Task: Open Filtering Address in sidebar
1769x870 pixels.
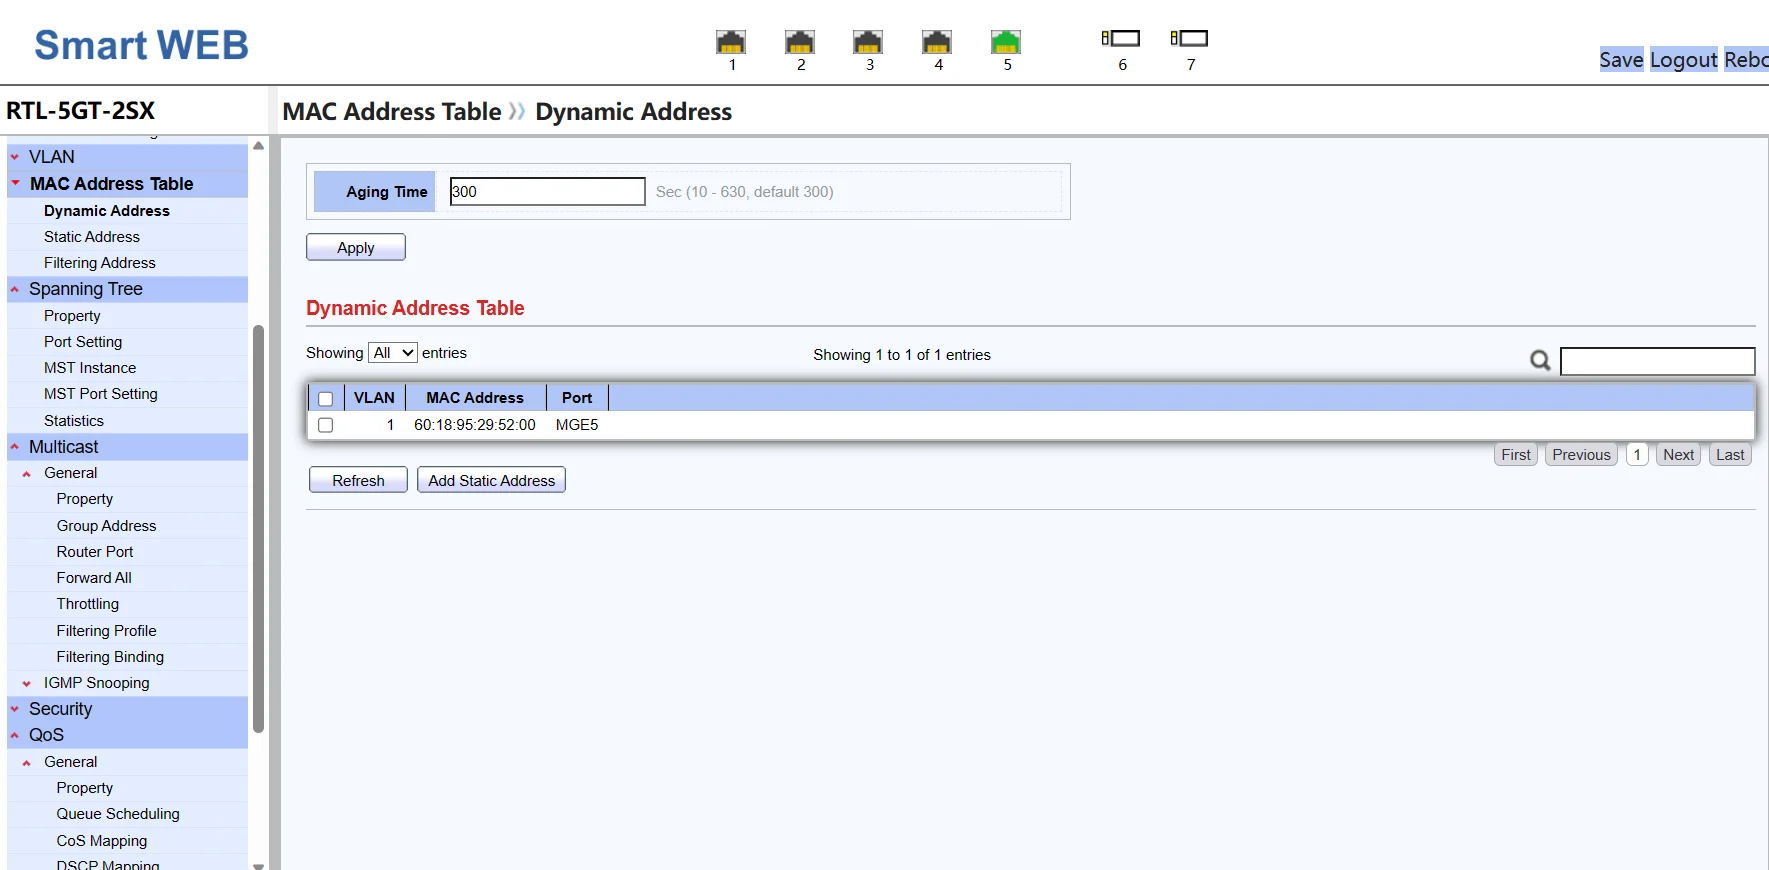Action: 100,263
